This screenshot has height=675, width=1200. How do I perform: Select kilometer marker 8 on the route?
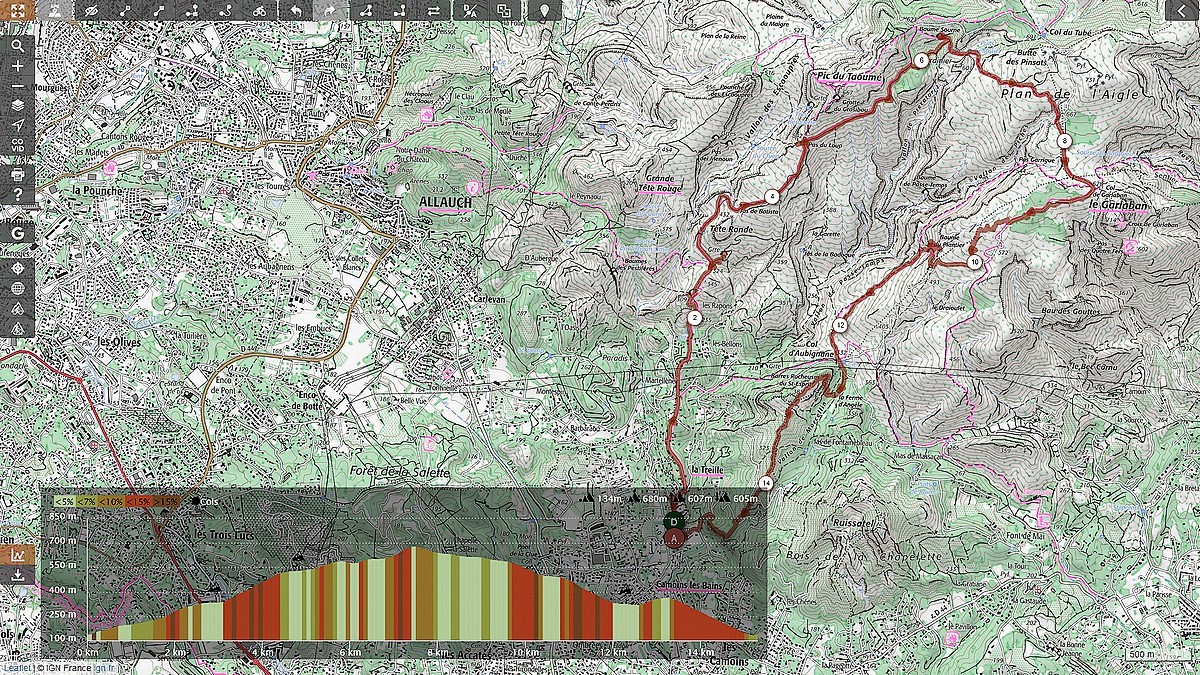pyautogui.click(x=1065, y=141)
